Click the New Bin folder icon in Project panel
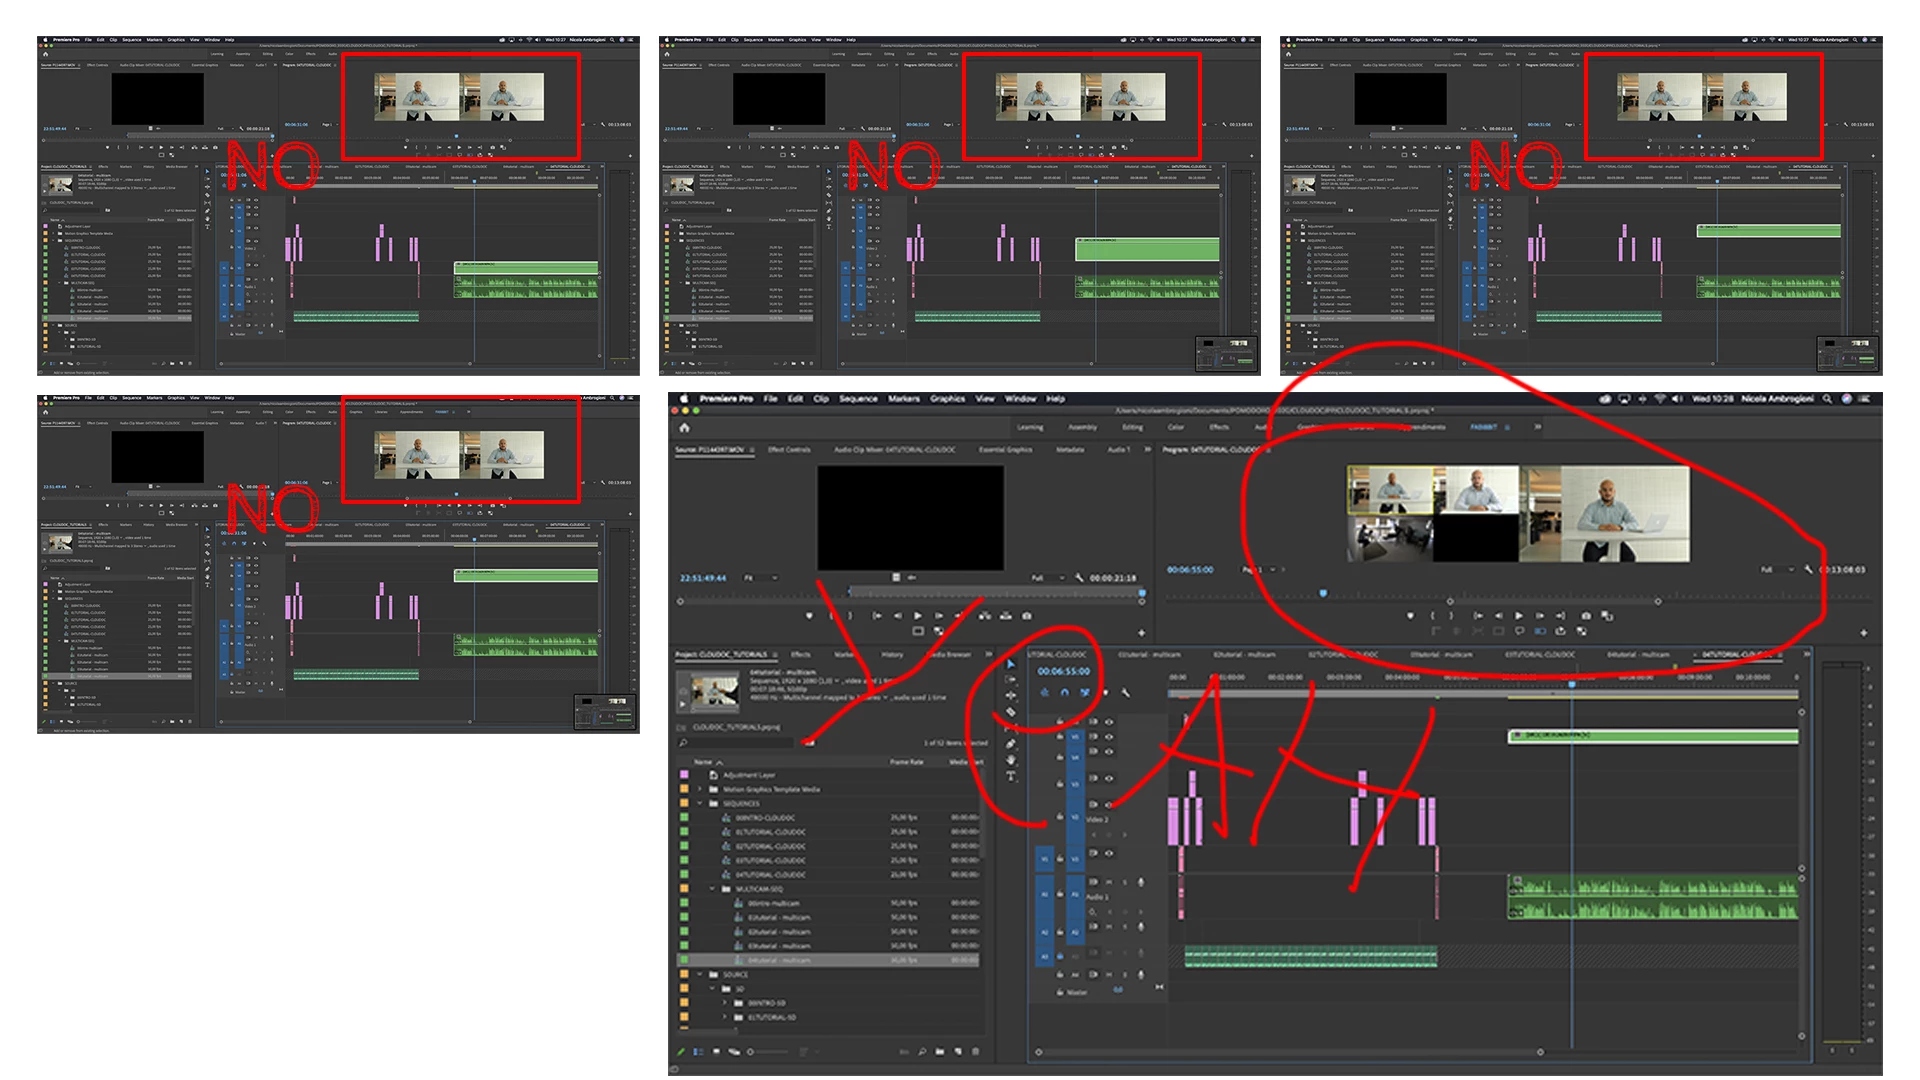Screen dimensions: 1920x1080 point(940,1052)
